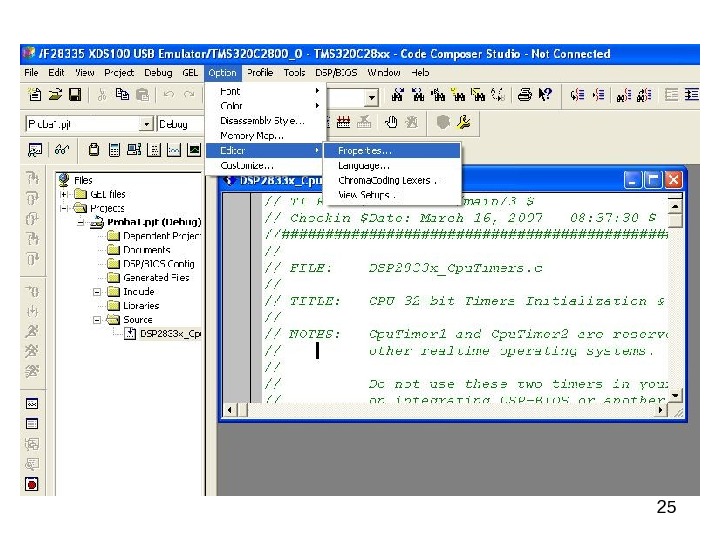This screenshot has width=720, height=540.
Task: Choose Properties in Editor submenu
Action: [x=392, y=151]
